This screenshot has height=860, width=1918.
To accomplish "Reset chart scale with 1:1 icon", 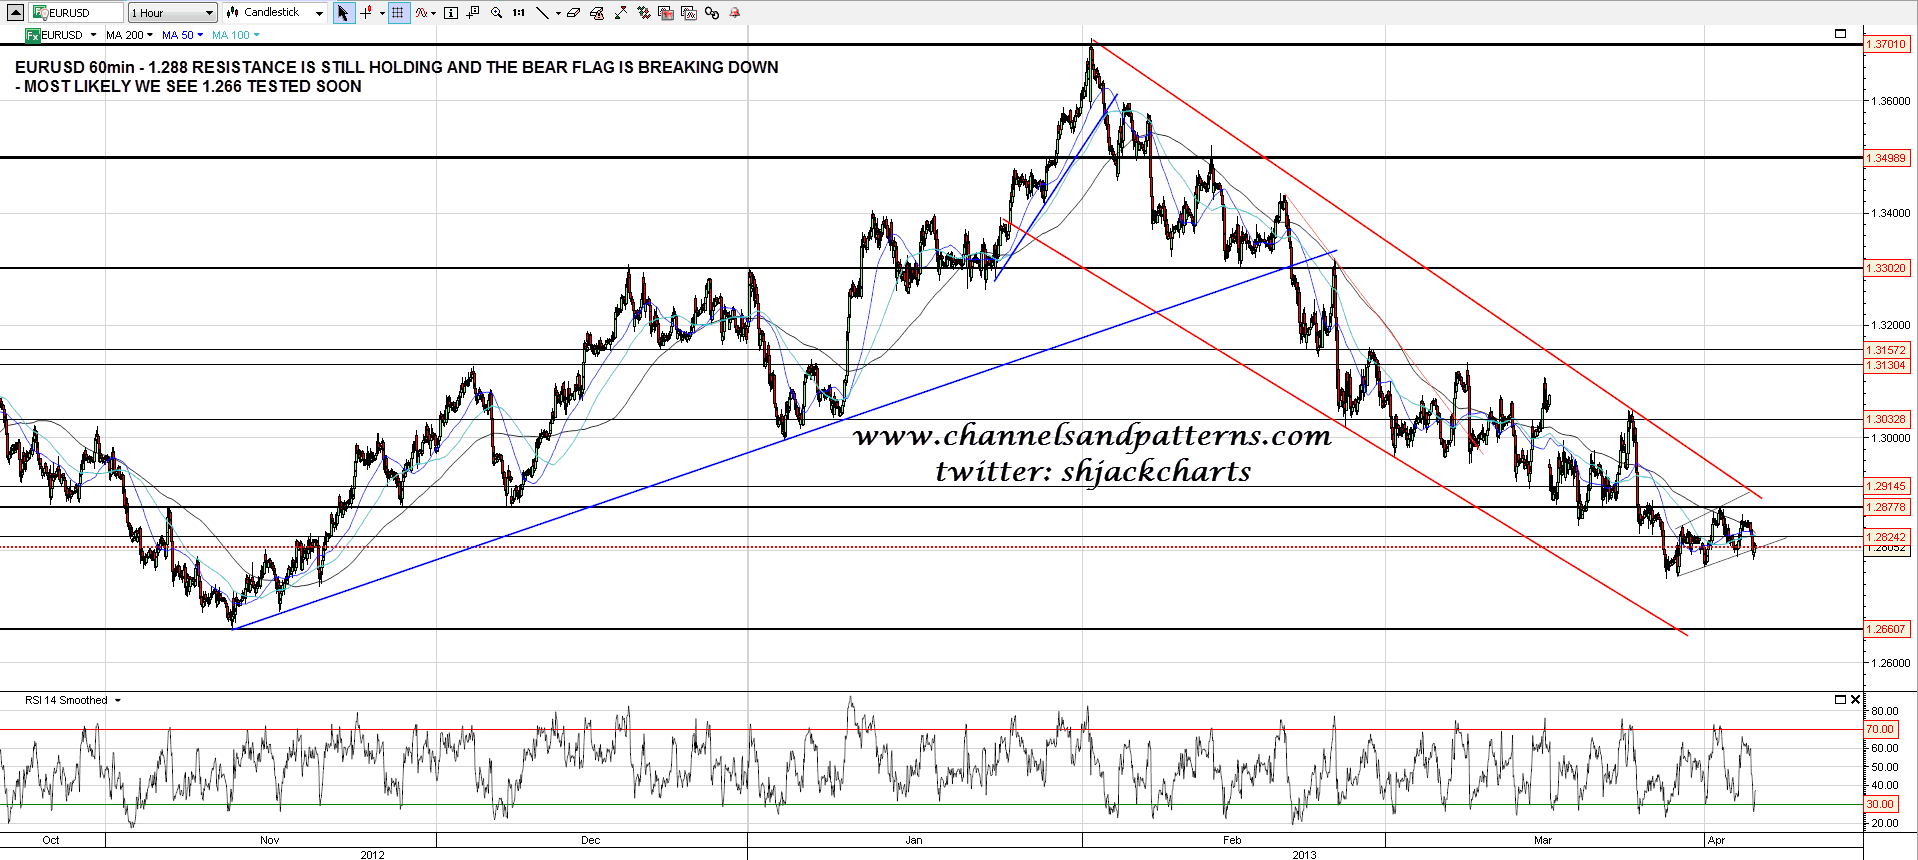I will [518, 13].
